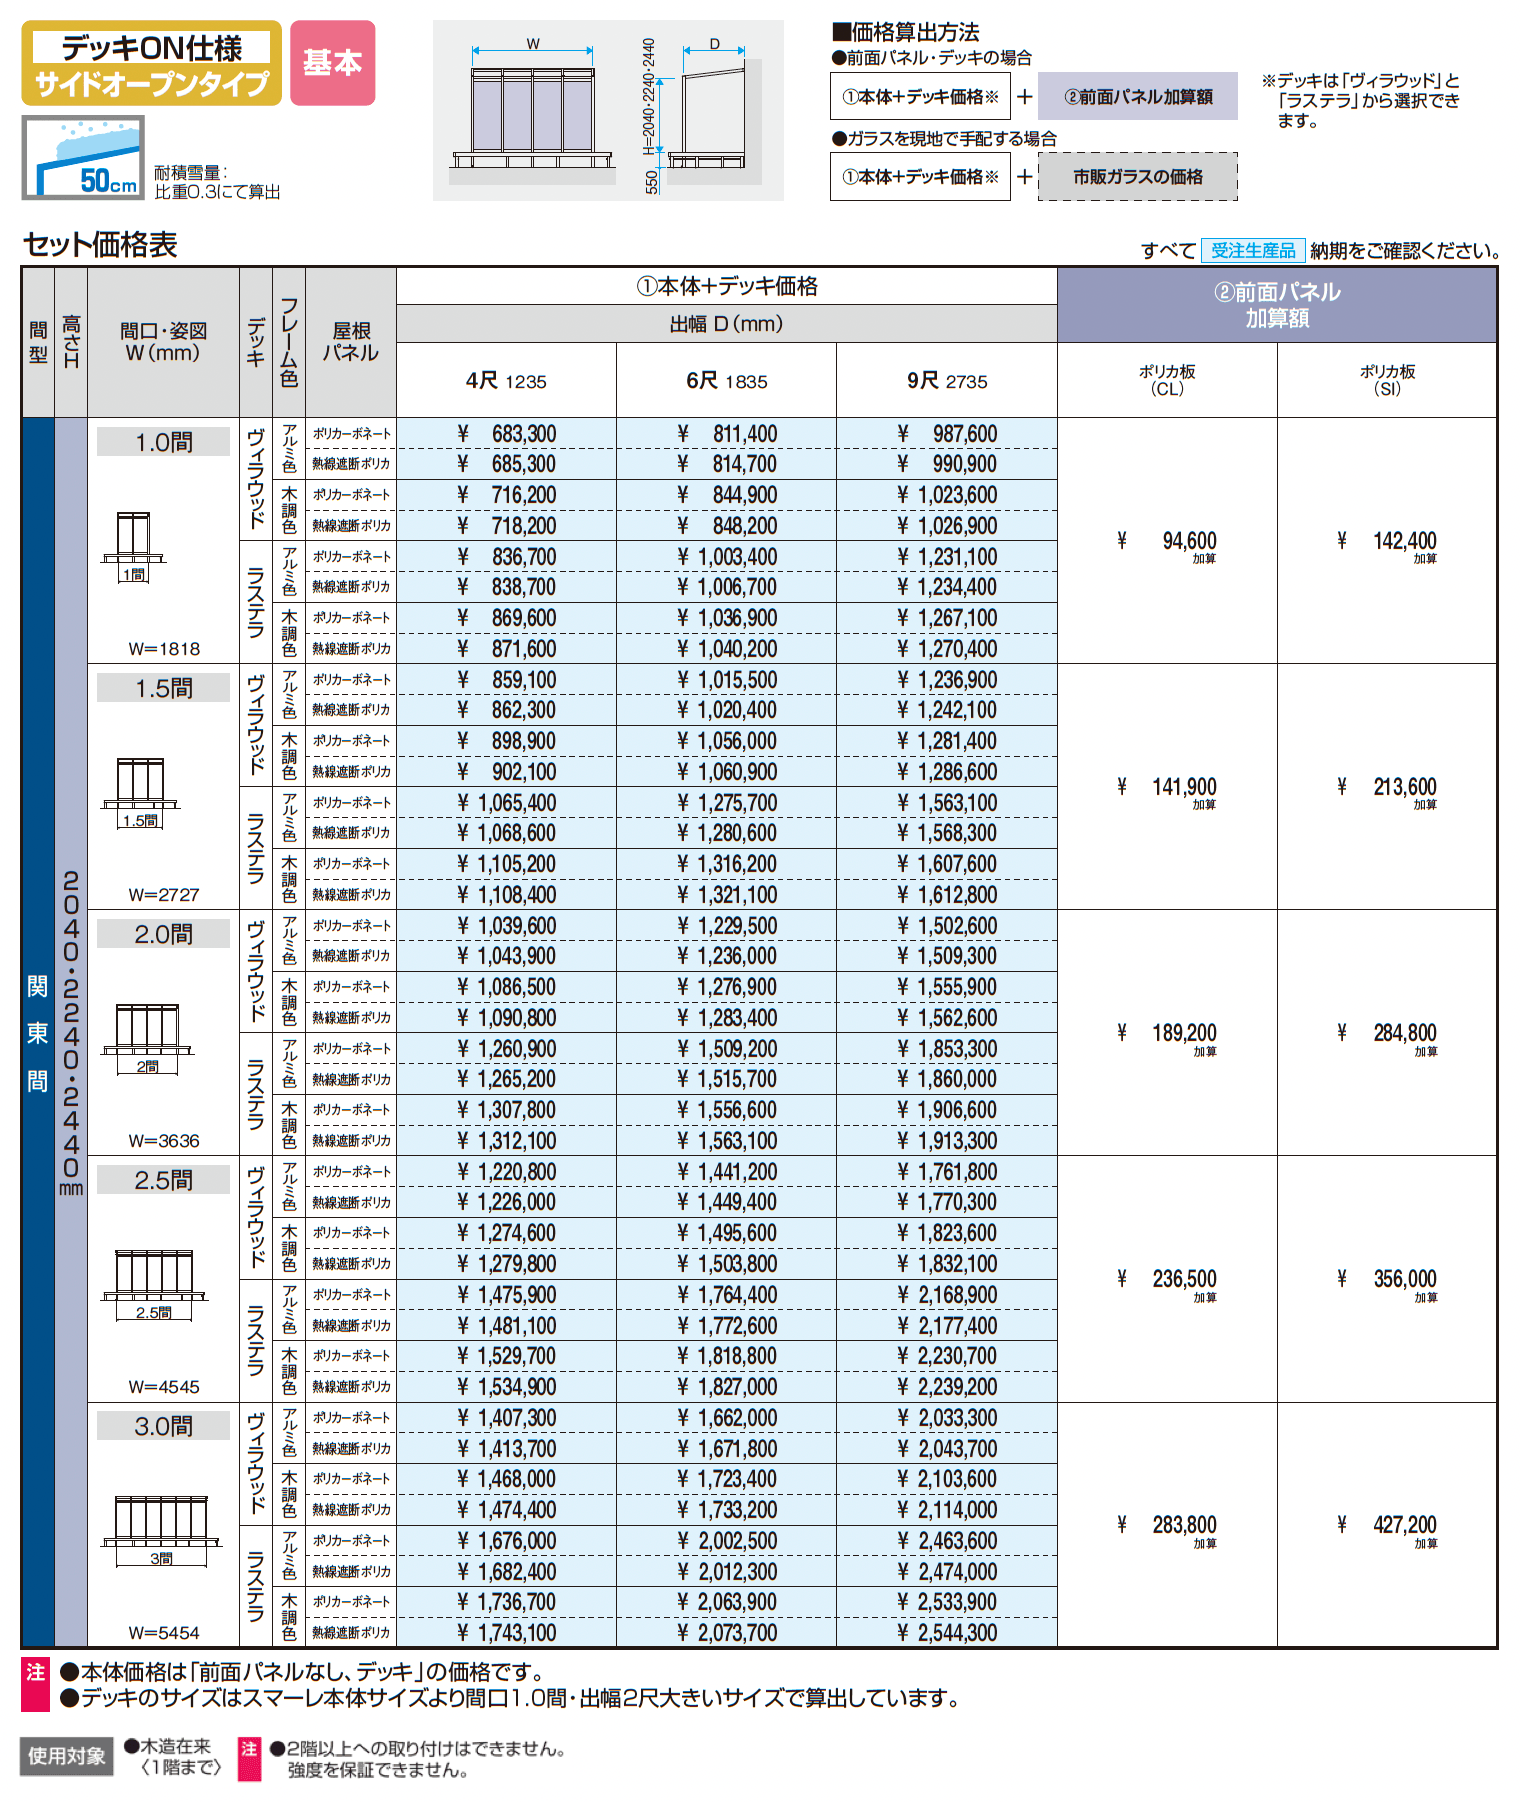Click the pink 基本 badge
Viewport: 1520px width, 1802px height.
coord(332,63)
